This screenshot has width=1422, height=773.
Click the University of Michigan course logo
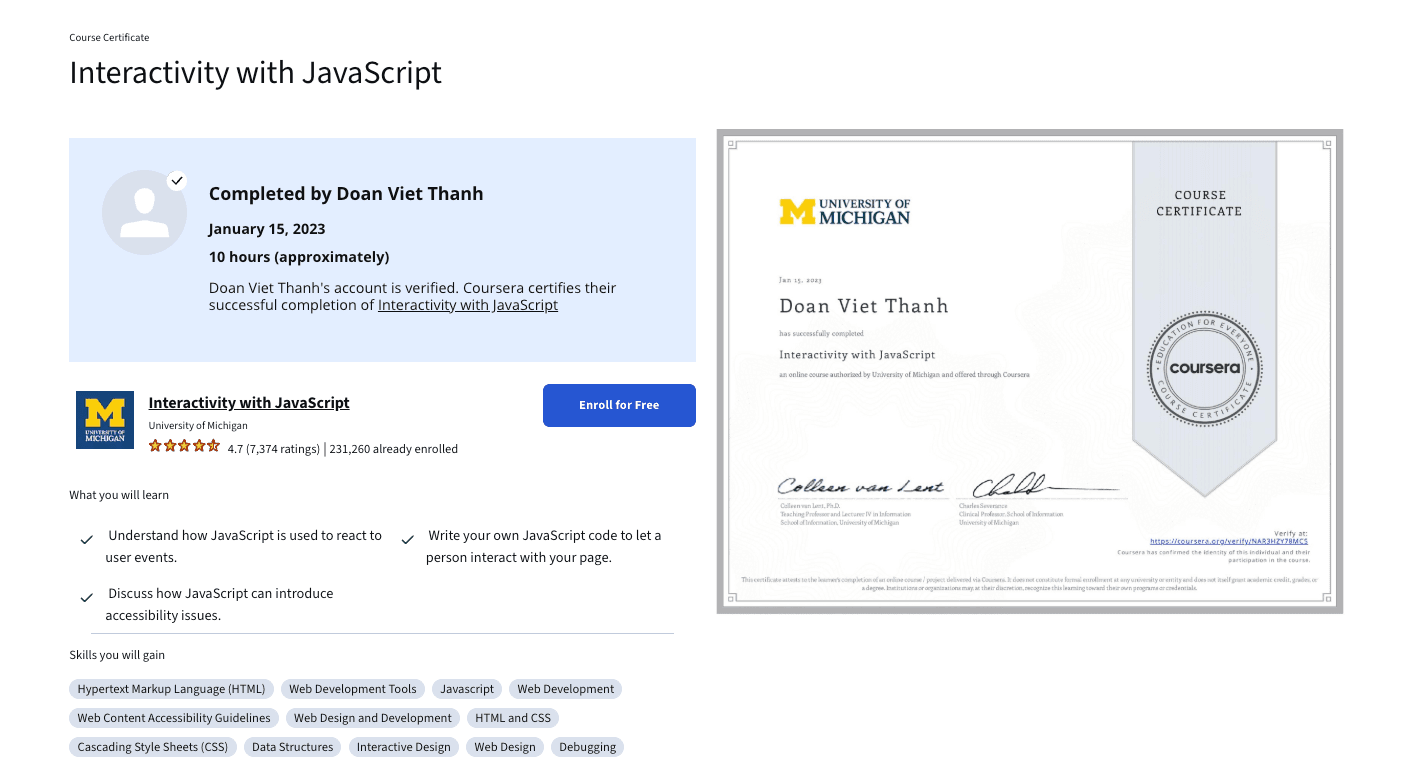coord(105,420)
